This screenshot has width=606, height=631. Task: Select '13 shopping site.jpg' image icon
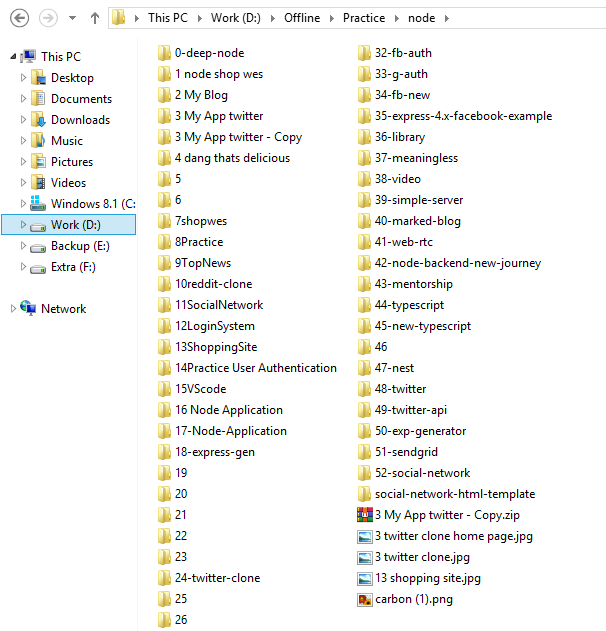click(365, 578)
